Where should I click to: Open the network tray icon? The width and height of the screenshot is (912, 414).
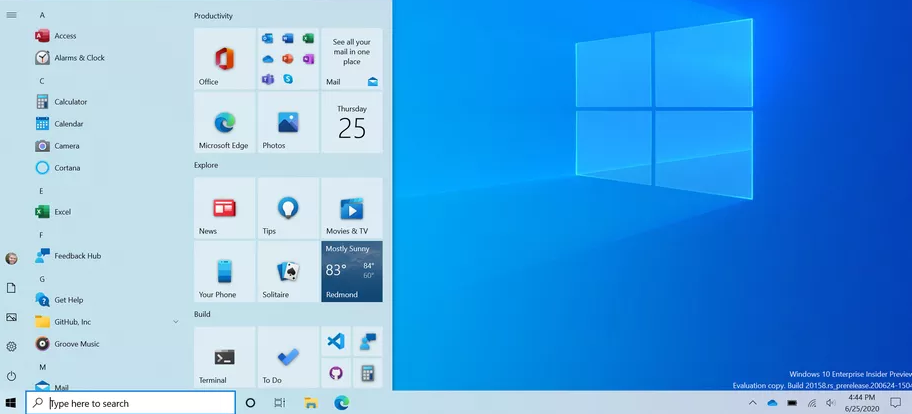(812, 402)
